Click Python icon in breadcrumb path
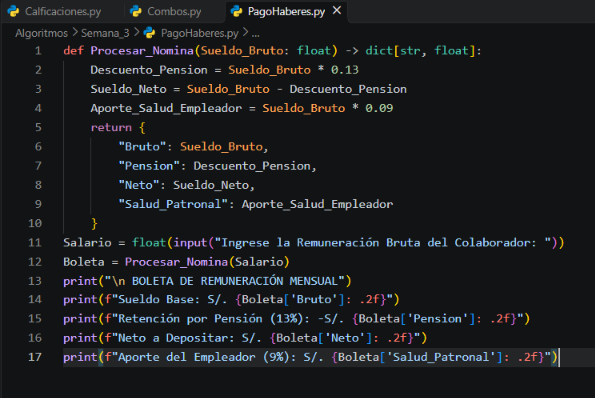The height and width of the screenshot is (398, 595). pos(150,33)
